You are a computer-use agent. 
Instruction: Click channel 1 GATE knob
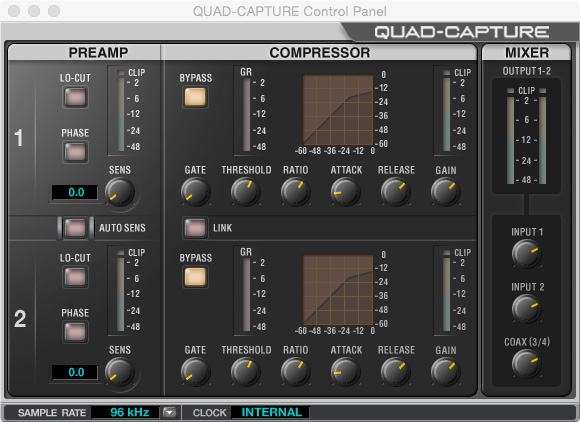[195, 192]
